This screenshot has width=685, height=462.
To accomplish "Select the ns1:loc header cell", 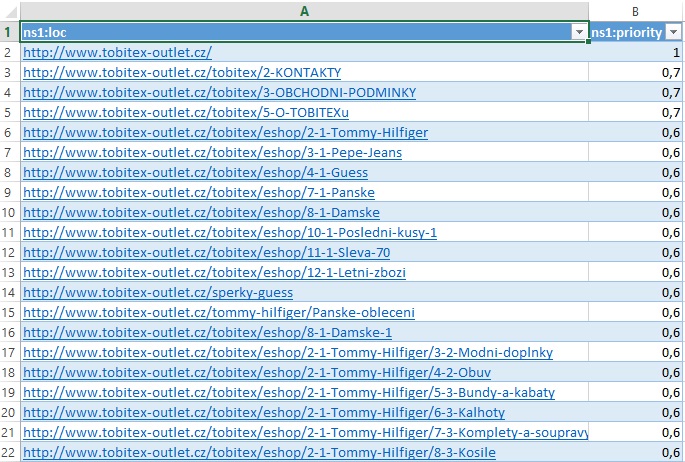I will pyautogui.click(x=304, y=32).
